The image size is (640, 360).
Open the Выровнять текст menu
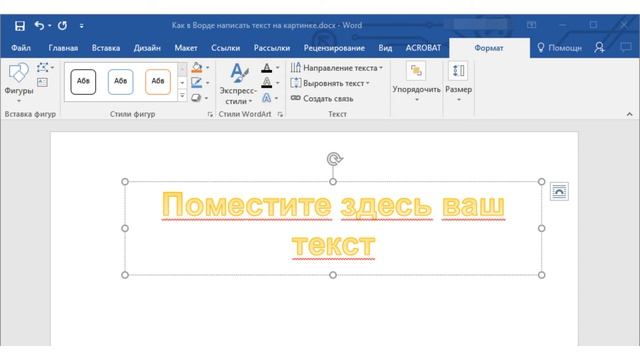[330, 83]
